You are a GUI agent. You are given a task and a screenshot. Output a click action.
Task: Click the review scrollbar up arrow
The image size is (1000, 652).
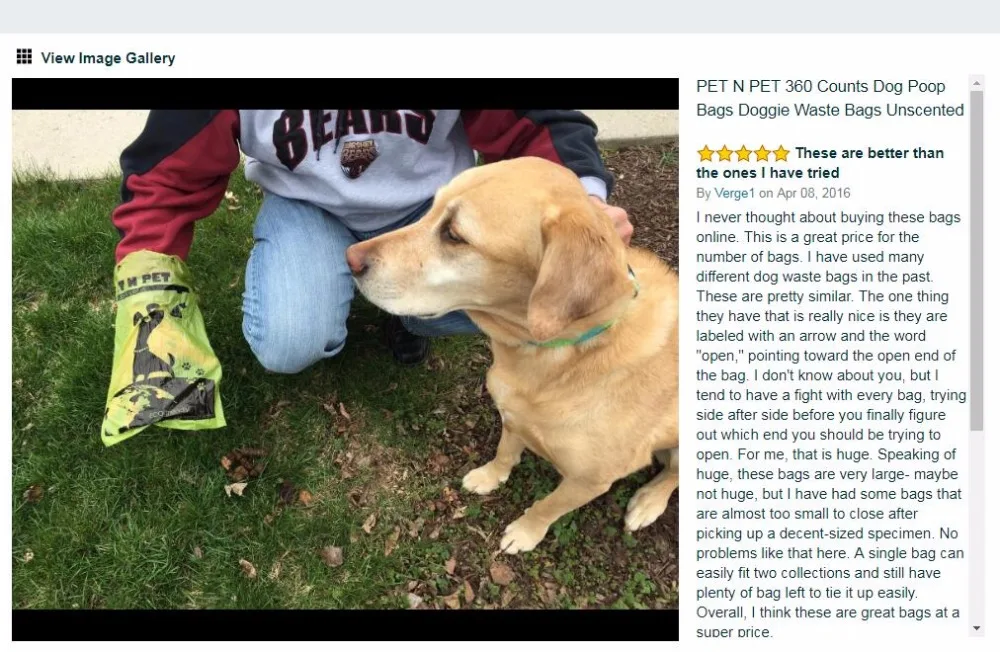click(x=976, y=83)
